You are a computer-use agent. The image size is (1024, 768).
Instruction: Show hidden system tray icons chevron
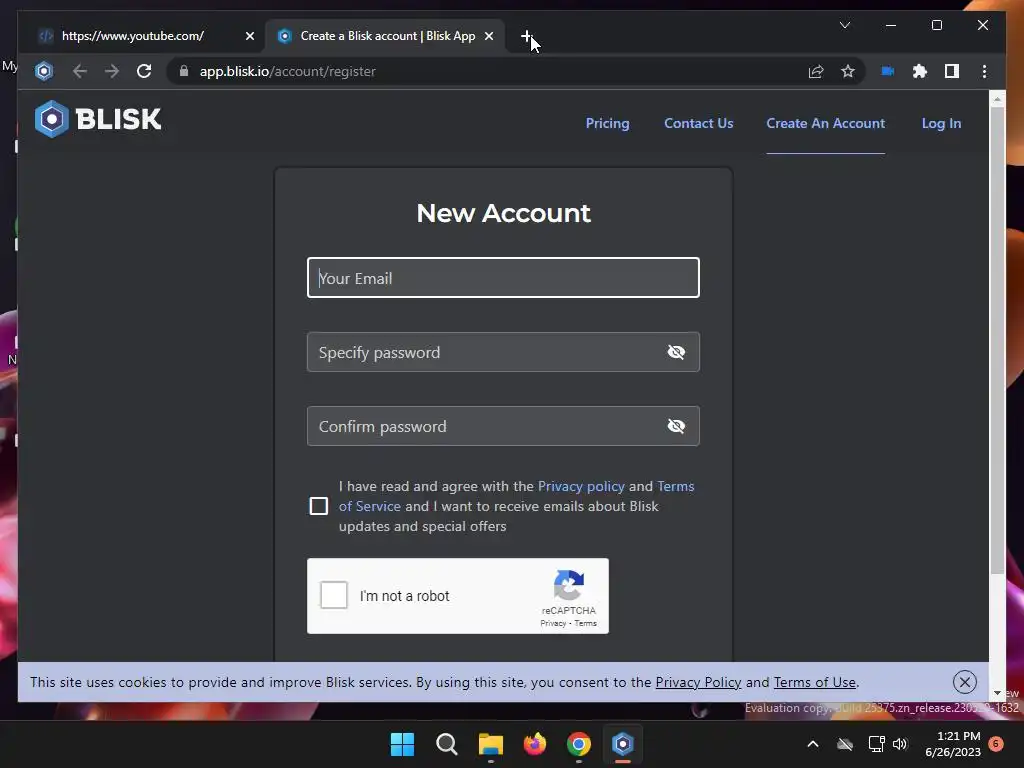tap(813, 744)
